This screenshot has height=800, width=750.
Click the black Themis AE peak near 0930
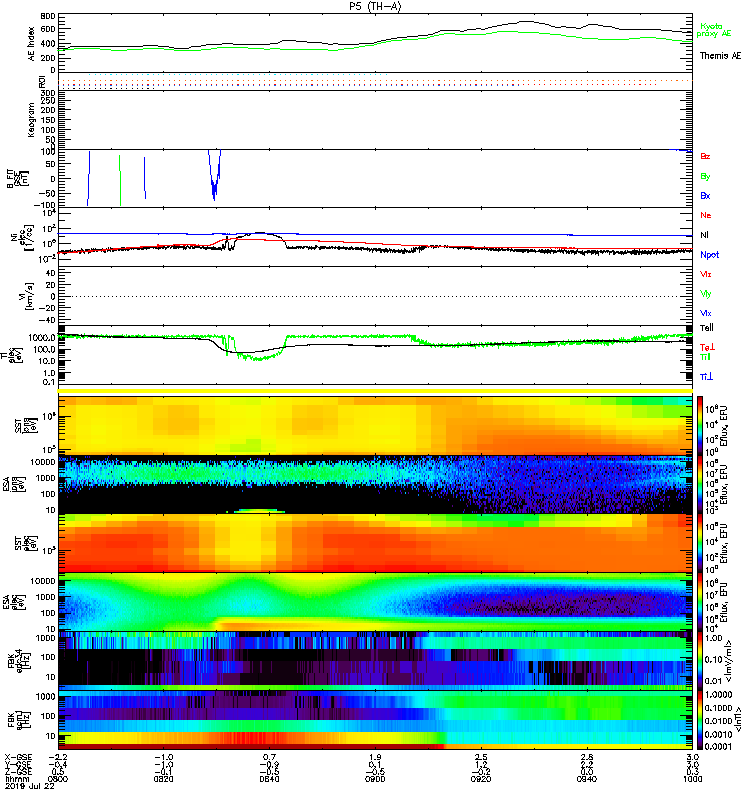(526, 21)
